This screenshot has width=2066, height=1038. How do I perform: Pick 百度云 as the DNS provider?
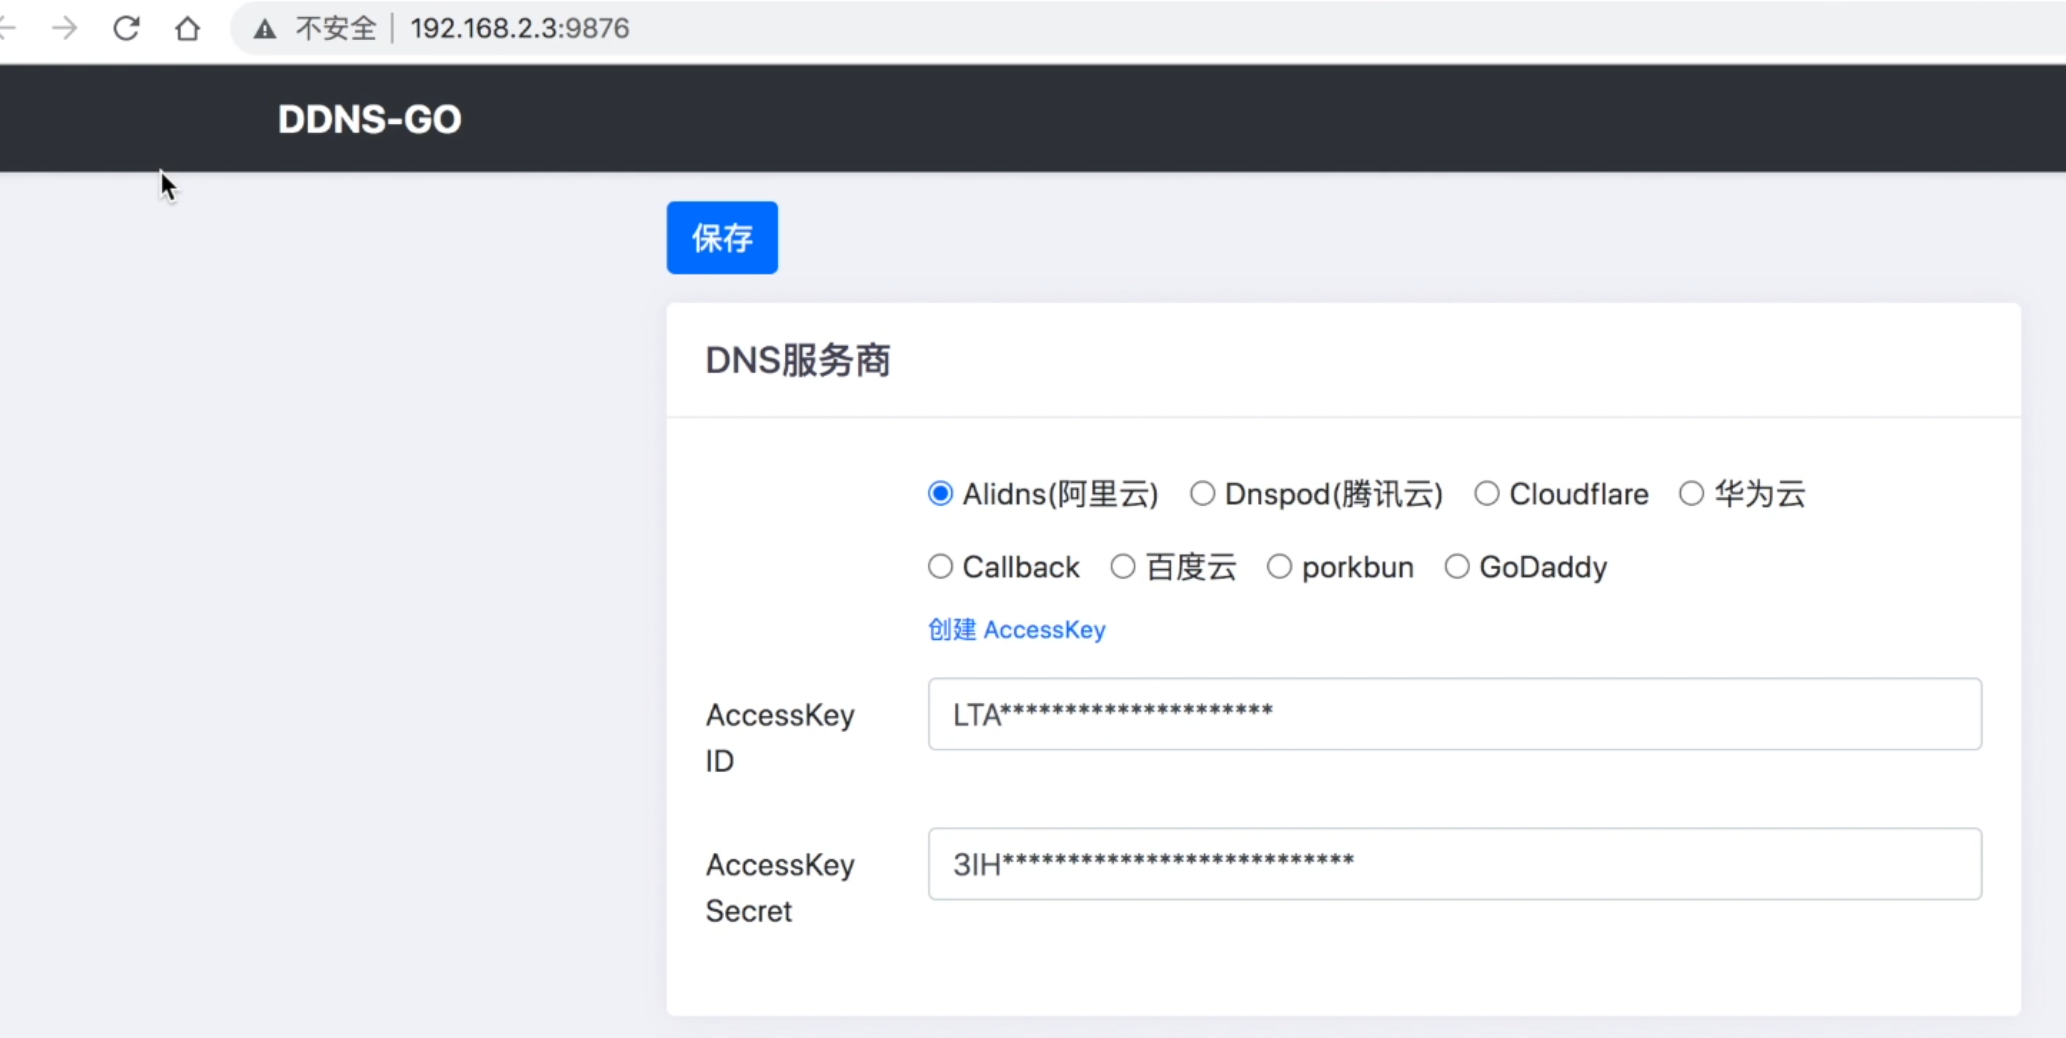(x=1122, y=566)
